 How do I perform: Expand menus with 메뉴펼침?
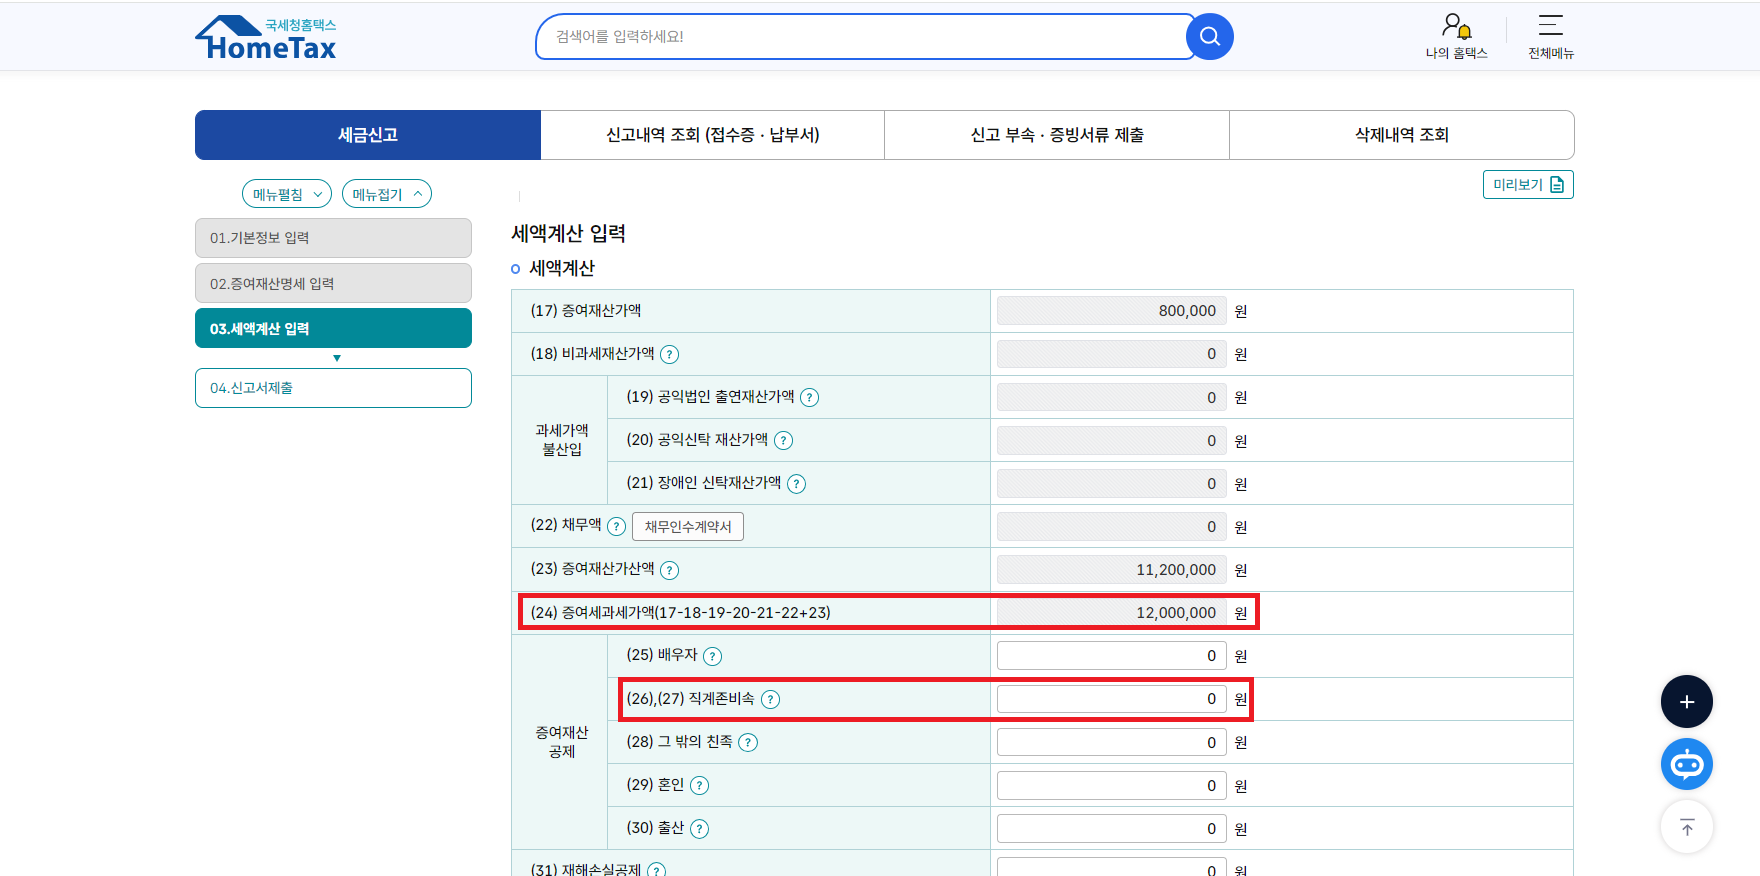click(x=287, y=194)
